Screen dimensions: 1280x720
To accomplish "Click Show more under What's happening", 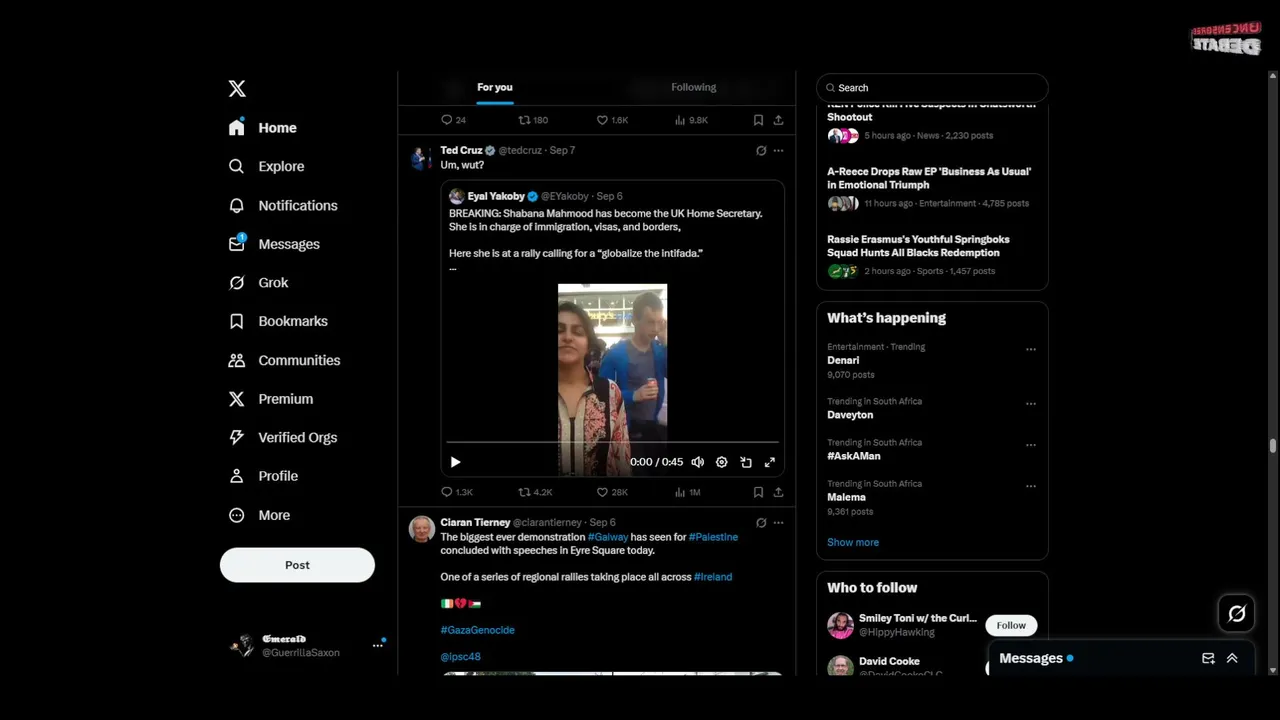I will (x=853, y=542).
